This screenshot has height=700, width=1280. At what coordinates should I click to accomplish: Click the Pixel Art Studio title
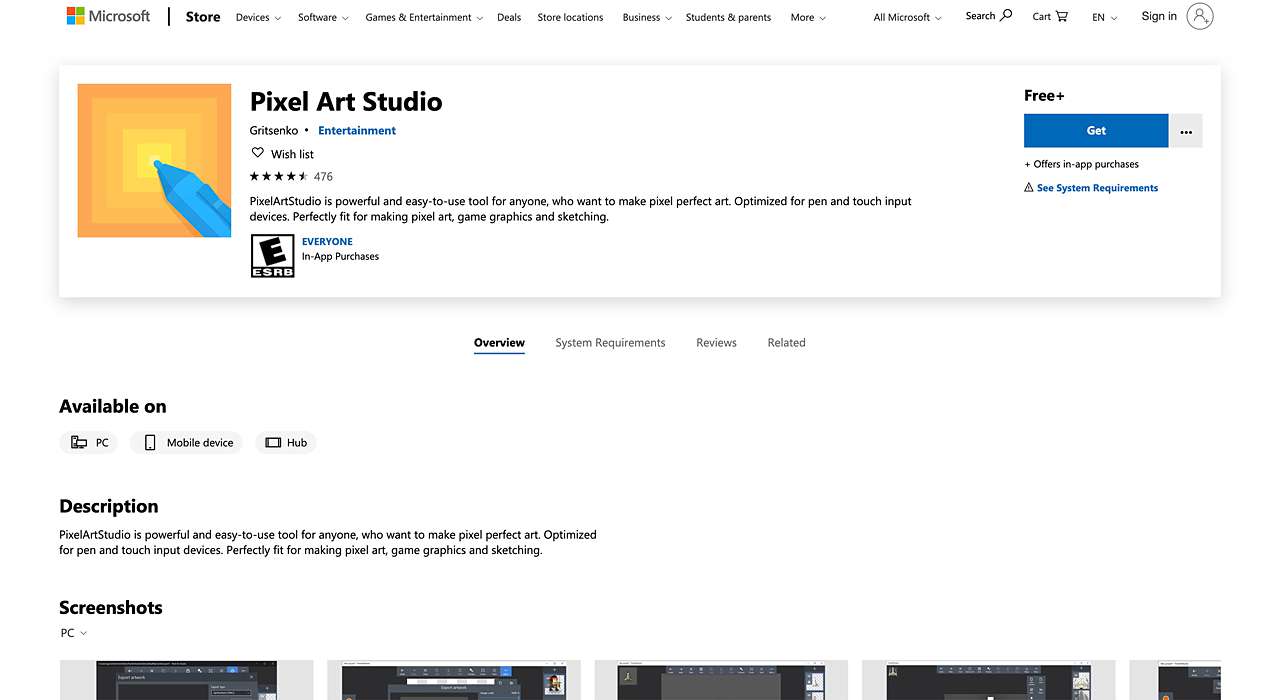pyautogui.click(x=346, y=102)
